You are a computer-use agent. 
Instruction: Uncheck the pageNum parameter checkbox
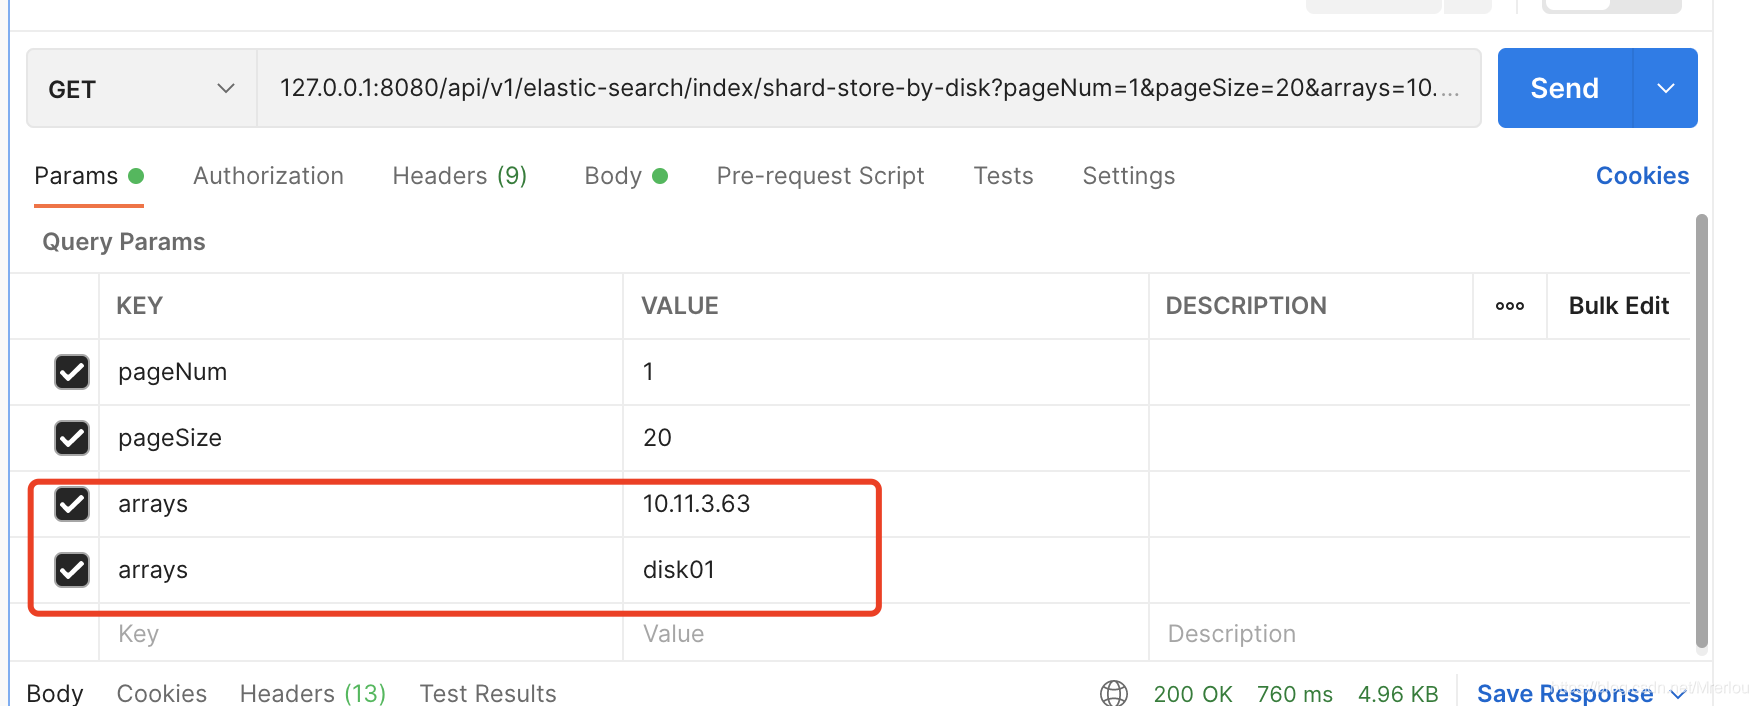pos(72,372)
